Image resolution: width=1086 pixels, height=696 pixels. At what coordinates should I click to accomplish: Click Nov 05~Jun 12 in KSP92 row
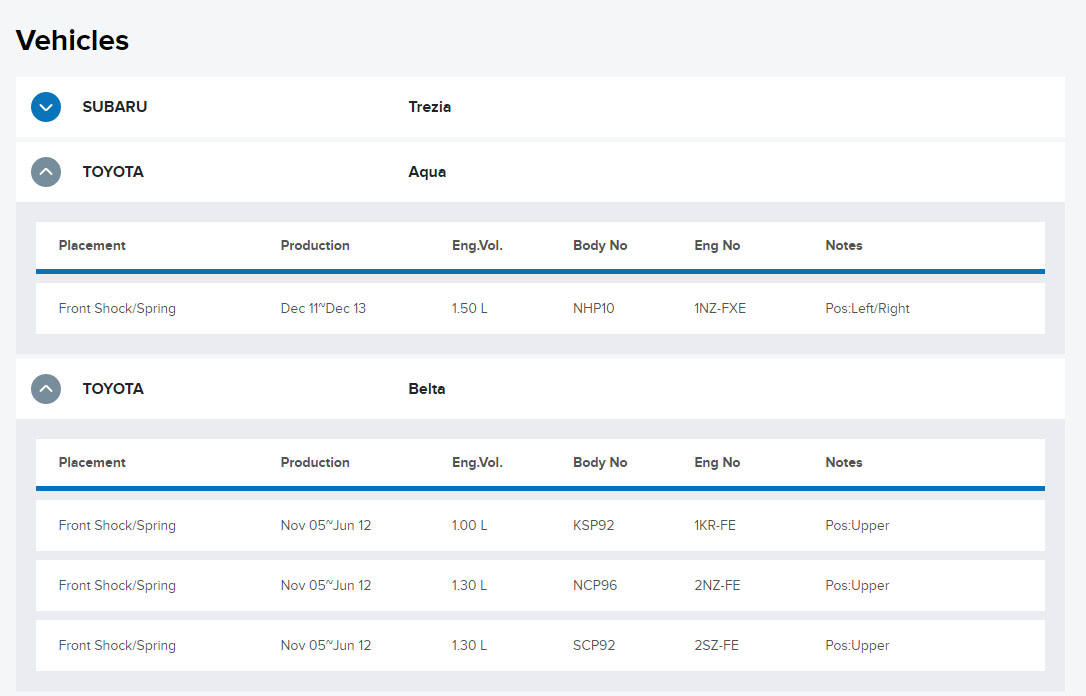[326, 525]
